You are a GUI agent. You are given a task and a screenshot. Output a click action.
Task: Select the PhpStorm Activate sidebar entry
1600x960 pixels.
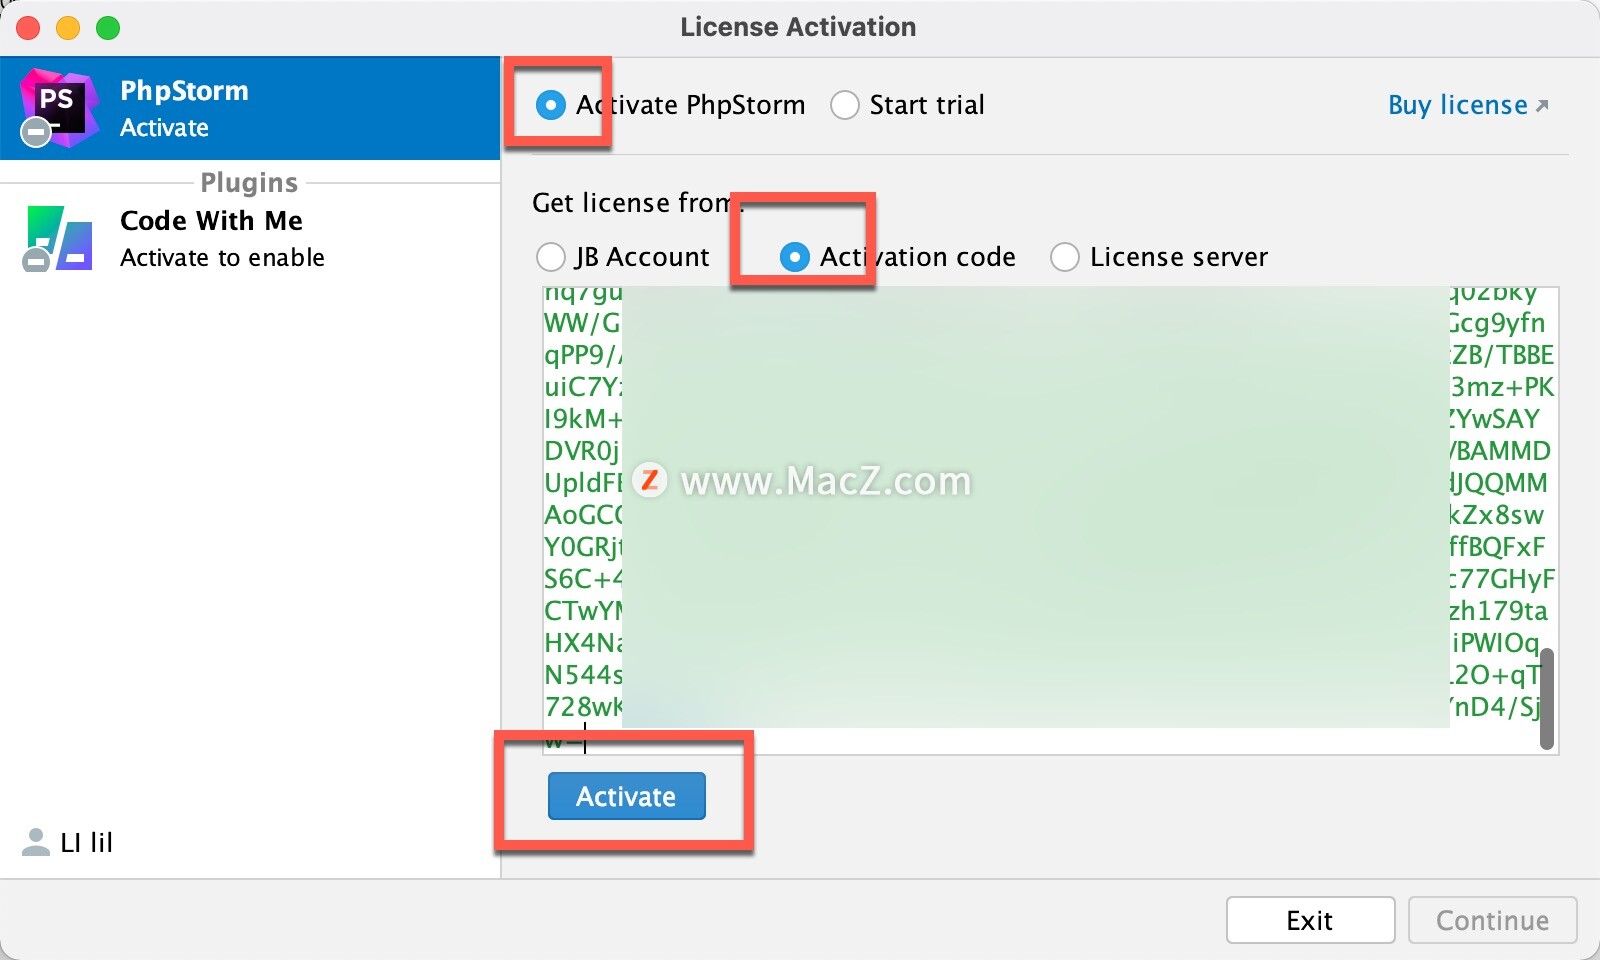tap(250, 108)
